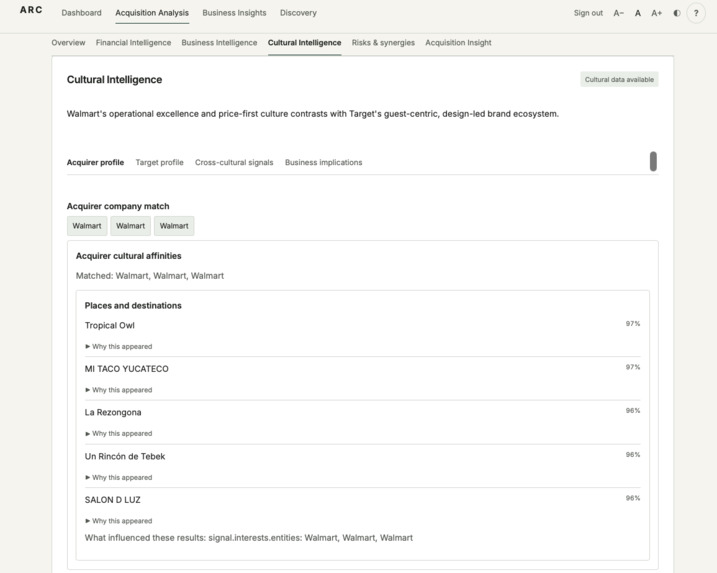Viewport: 717px width, 573px height.
Task: Select the Acquirer profile sub-tab
Action: pyautogui.click(x=95, y=162)
